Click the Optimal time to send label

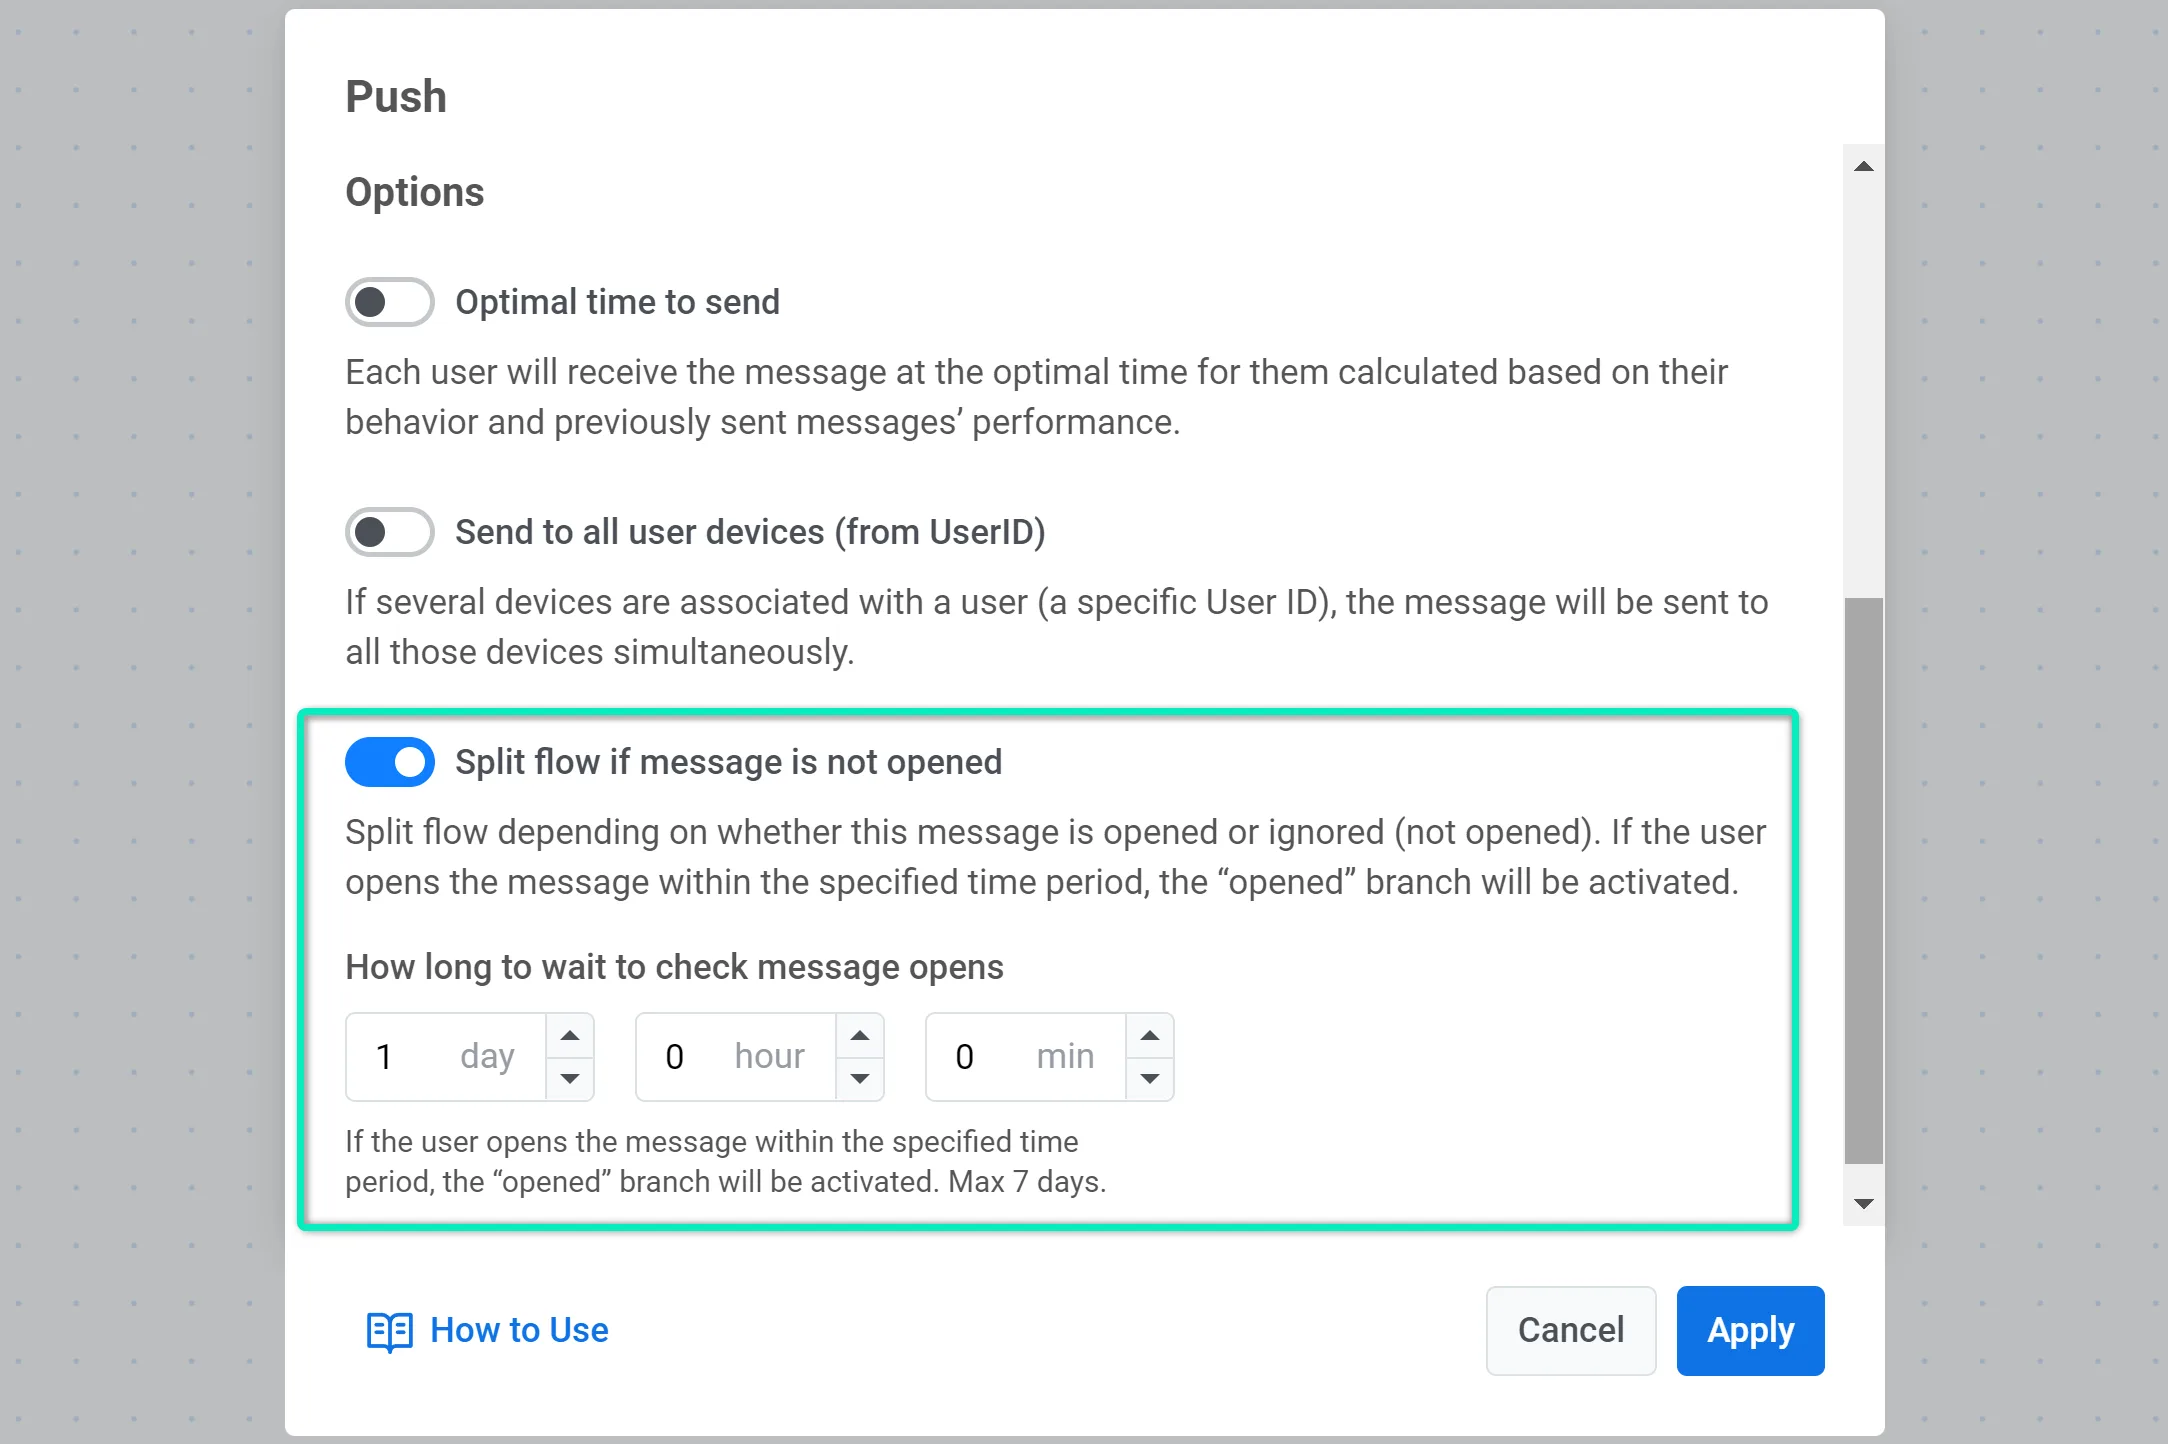[x=617, y=302]
